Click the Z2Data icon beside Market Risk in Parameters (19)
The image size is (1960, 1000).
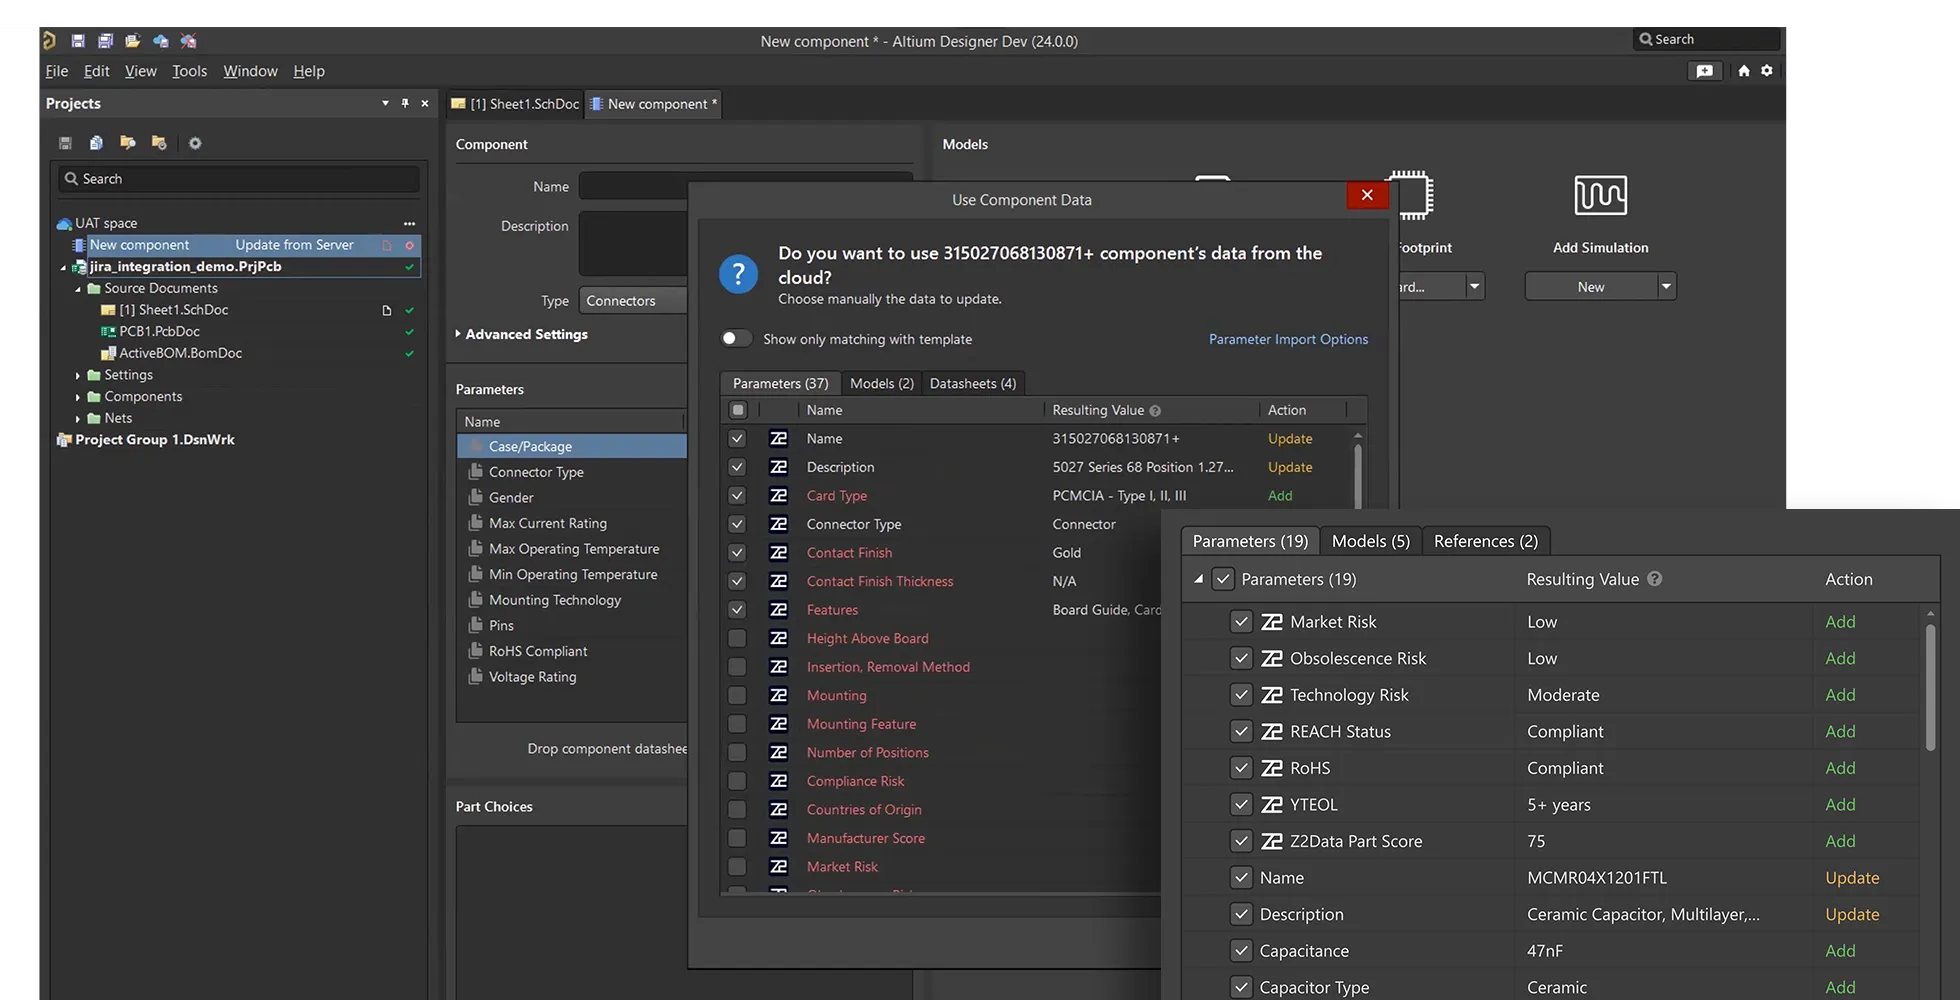(1272, 622)
